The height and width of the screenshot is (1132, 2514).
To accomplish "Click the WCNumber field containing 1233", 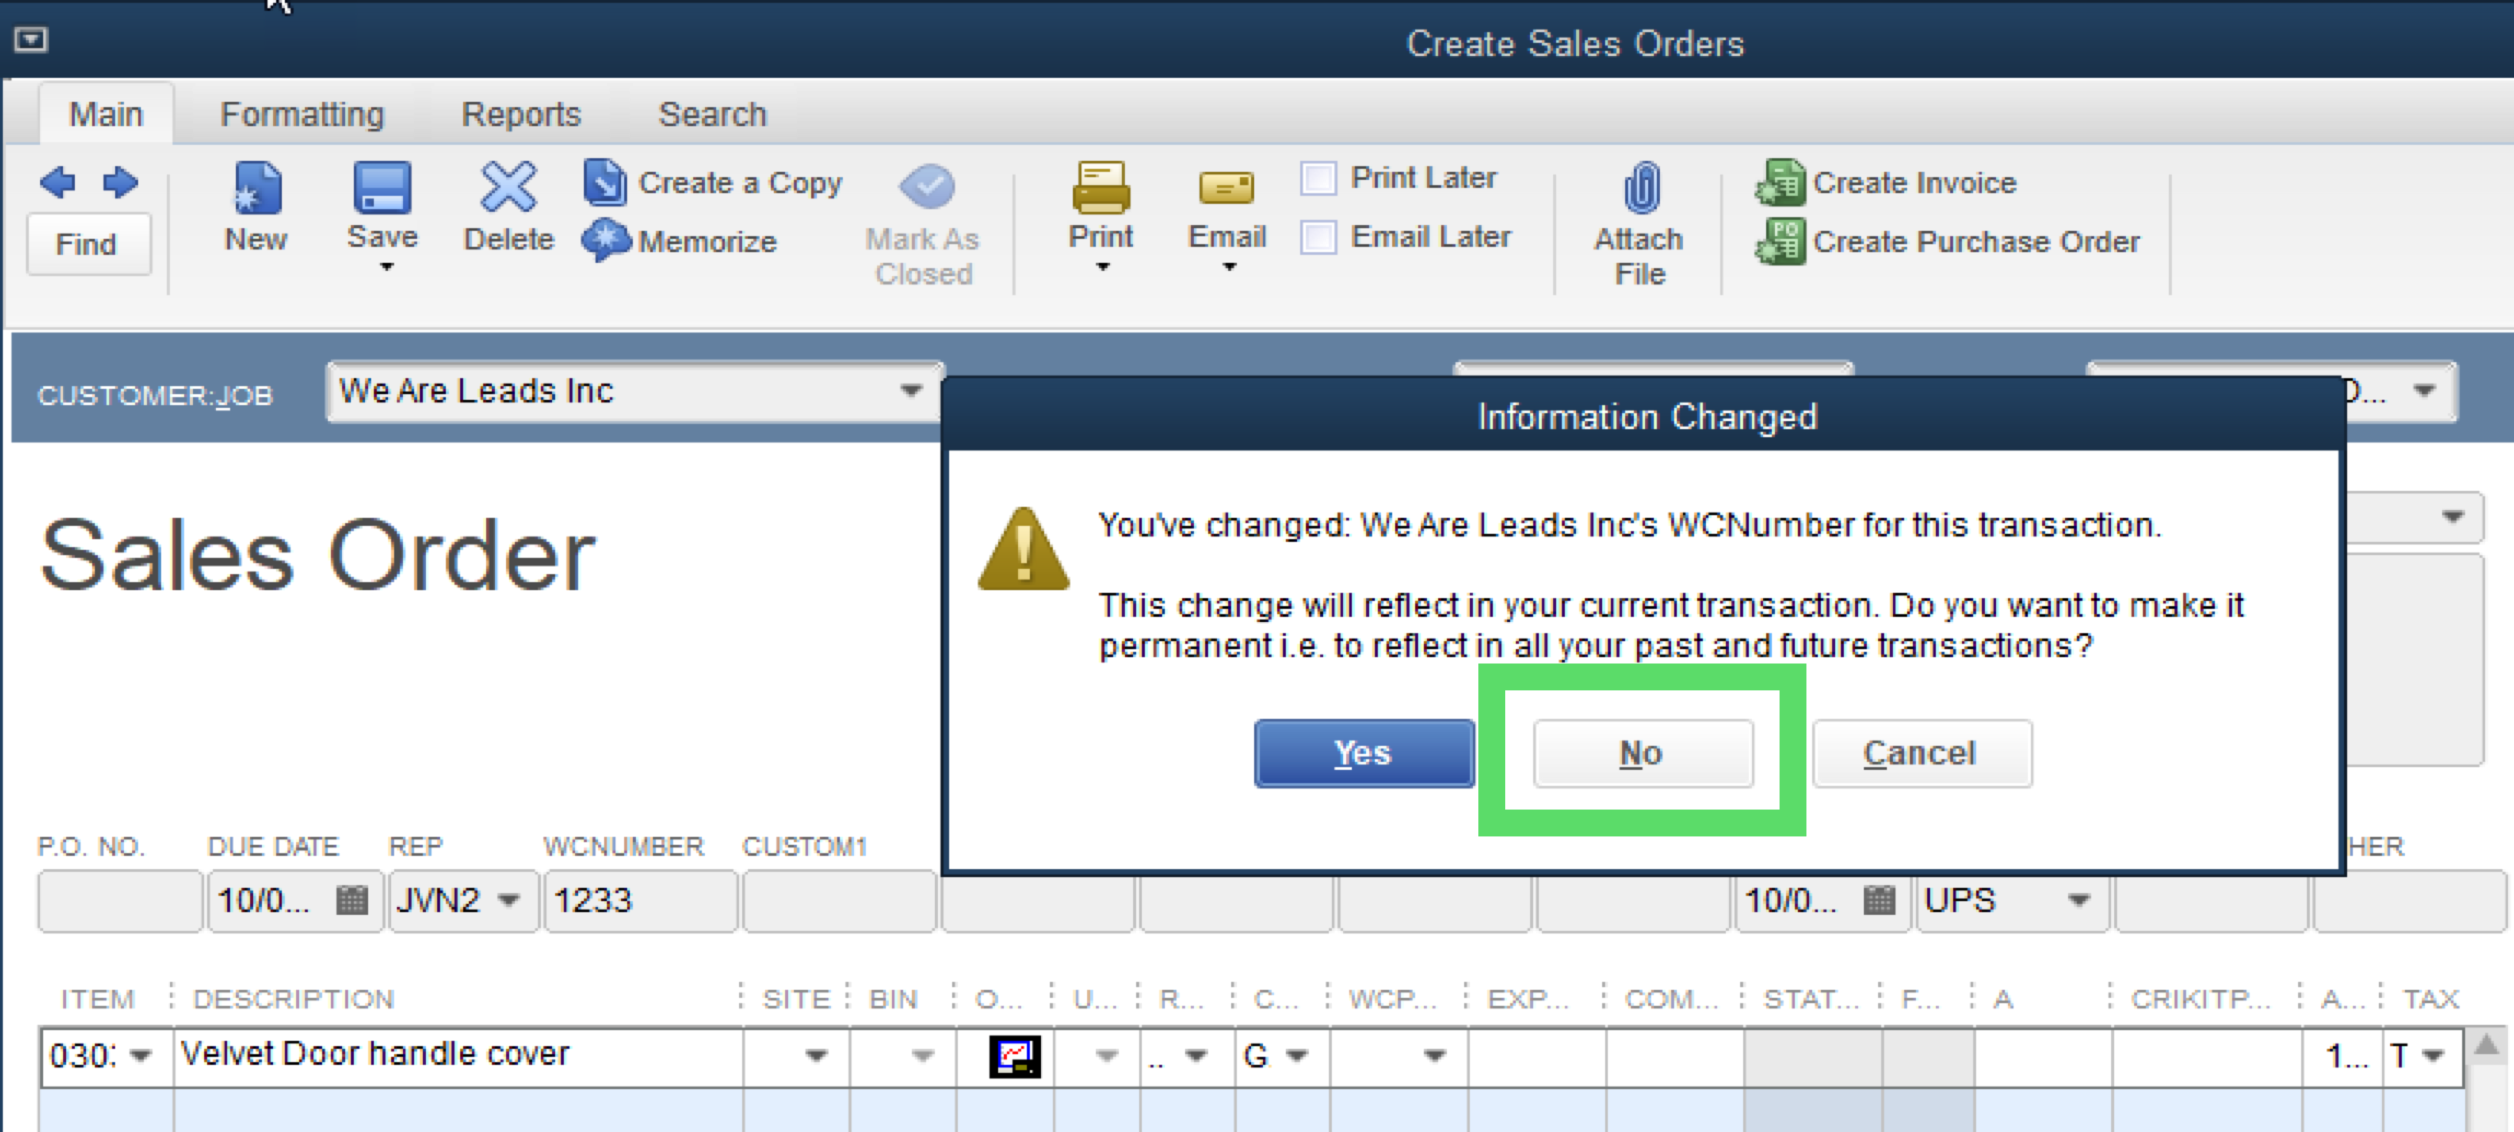I will 638,900.
